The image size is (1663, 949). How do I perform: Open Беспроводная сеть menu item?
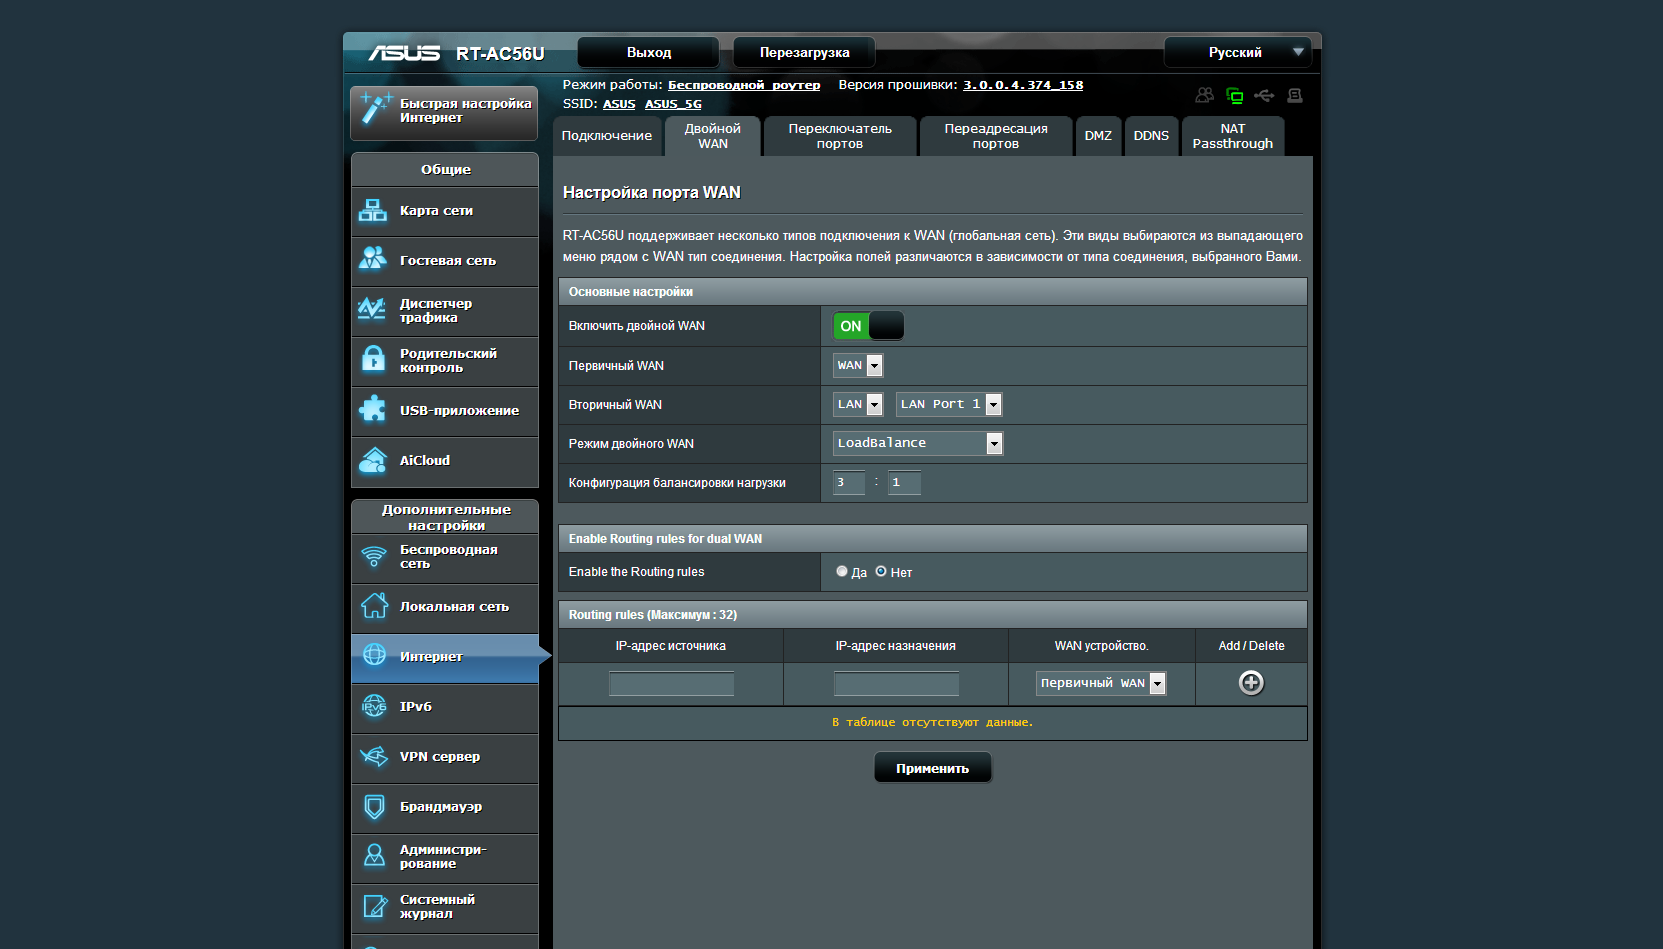coord(445,557)
